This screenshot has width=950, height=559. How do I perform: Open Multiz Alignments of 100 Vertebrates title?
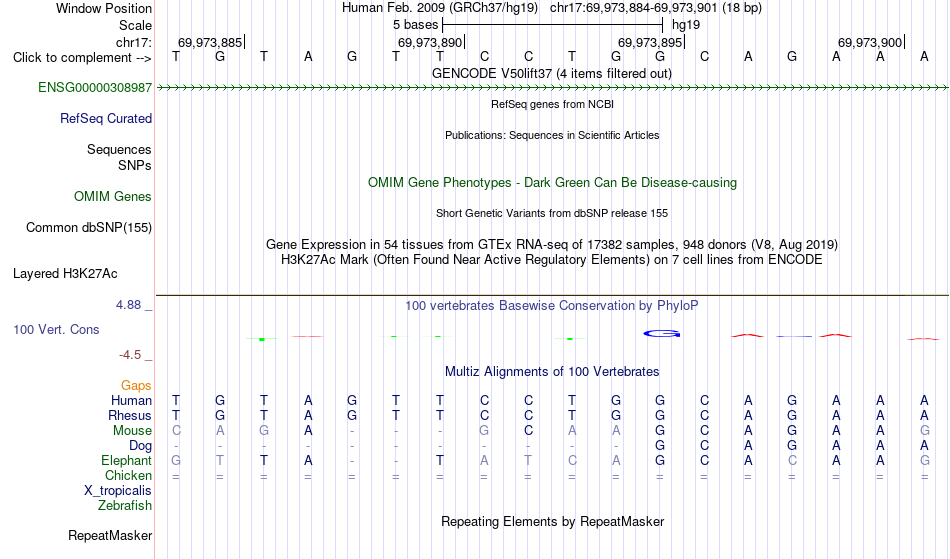[552, 371]
